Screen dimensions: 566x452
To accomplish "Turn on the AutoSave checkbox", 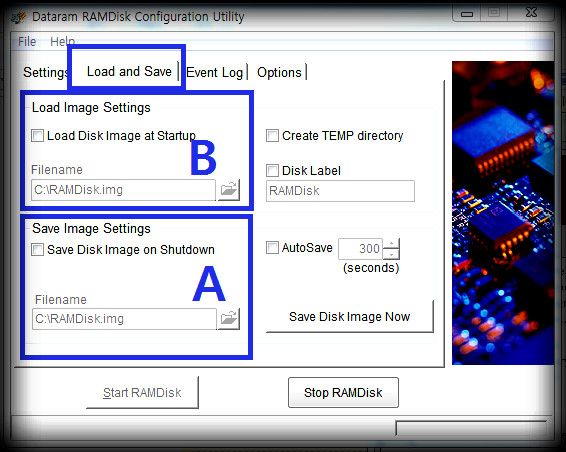I will click(x=272, y=248).
